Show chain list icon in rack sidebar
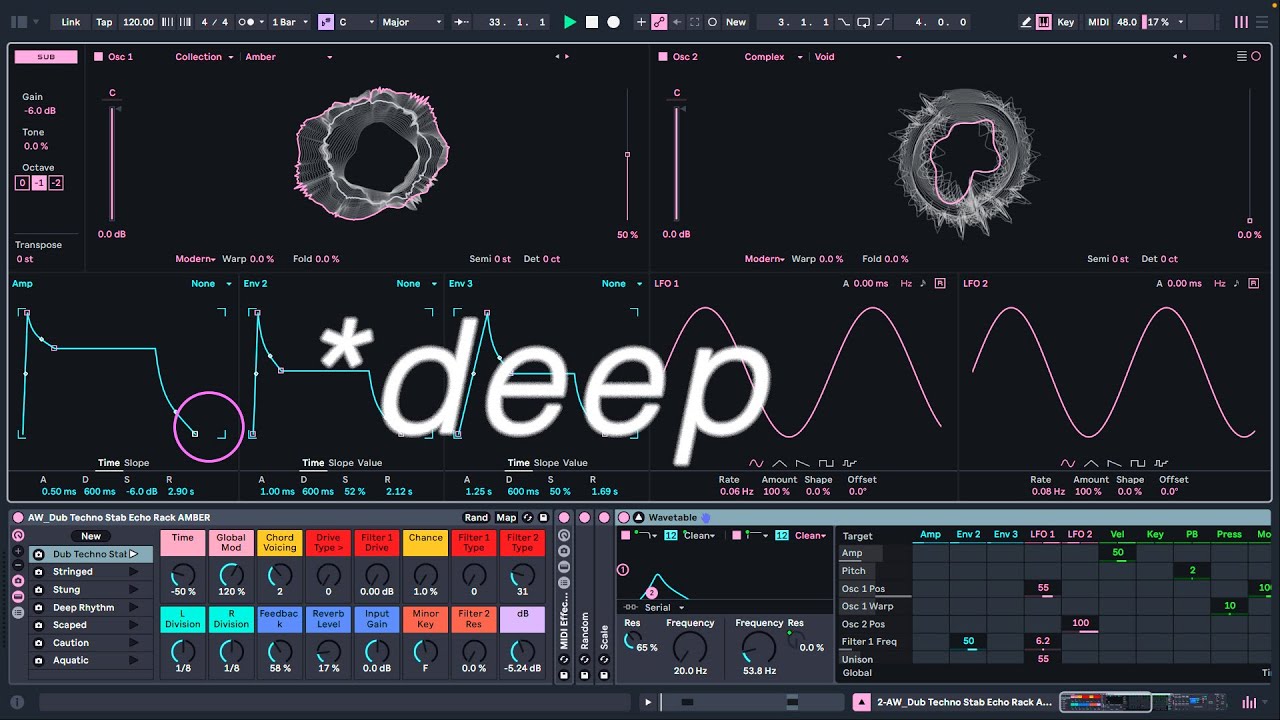This screenshot has height=720, width=1280. point(18,612)
